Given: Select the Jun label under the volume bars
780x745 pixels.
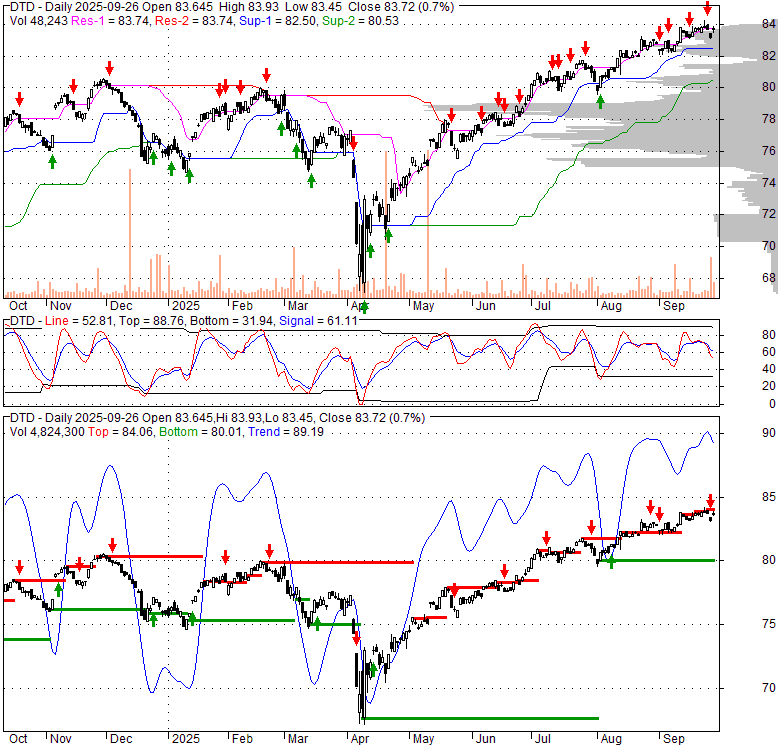Looking at the screenshot, I should pos(486,306).
